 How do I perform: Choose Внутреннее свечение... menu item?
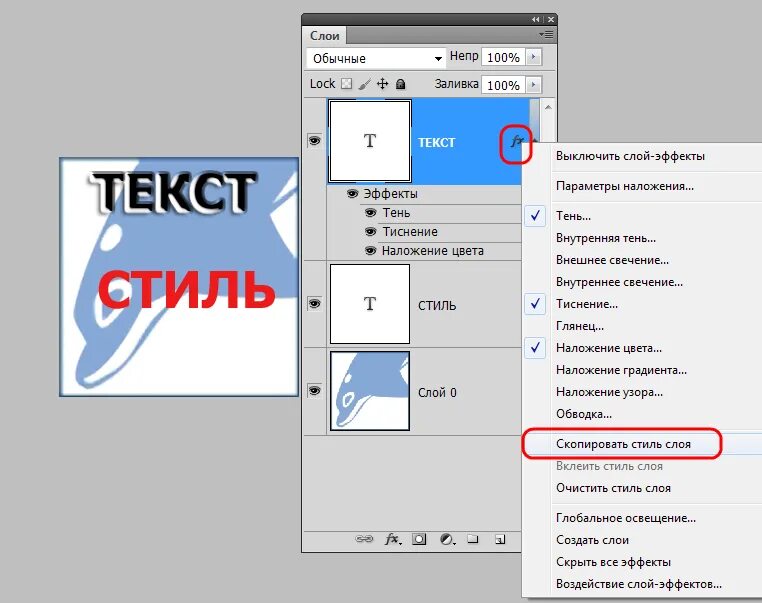point(619,282)
